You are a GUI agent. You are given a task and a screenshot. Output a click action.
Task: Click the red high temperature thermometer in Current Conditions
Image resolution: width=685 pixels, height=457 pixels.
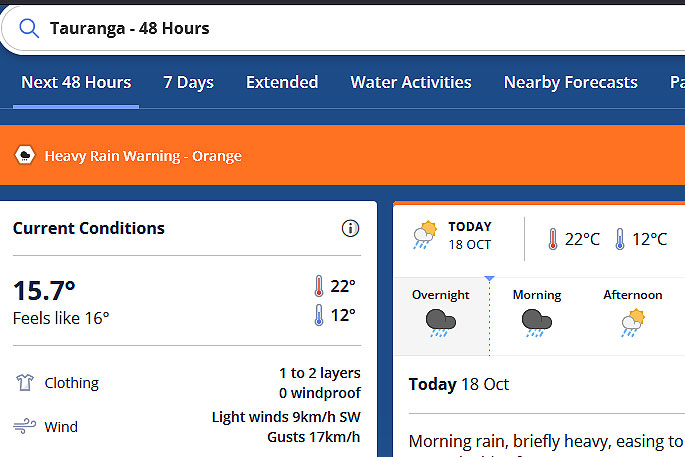point(319,286)
